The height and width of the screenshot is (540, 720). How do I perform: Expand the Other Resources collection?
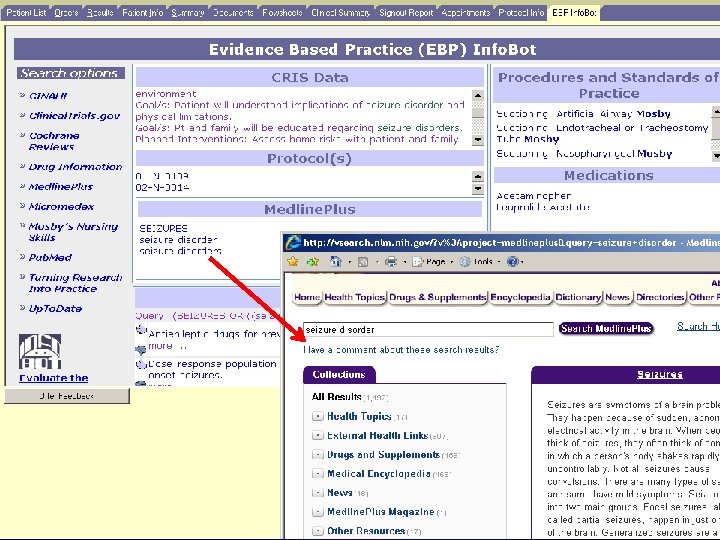tap(317, 531)
